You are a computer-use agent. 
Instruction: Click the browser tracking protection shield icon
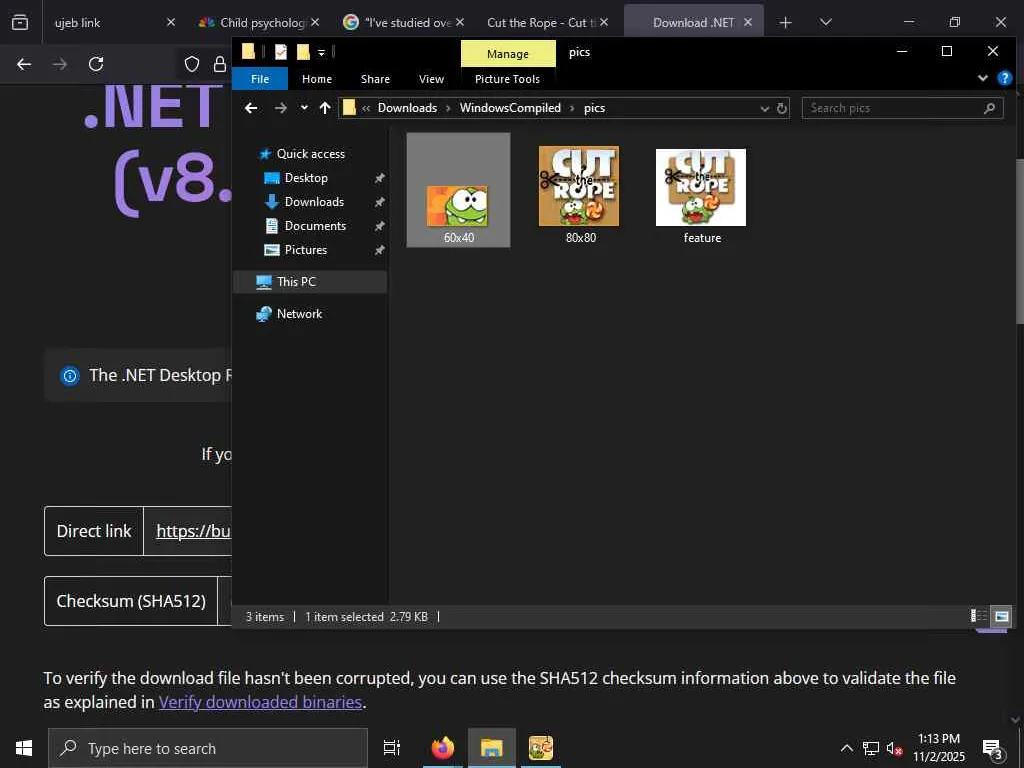[191, 64]
